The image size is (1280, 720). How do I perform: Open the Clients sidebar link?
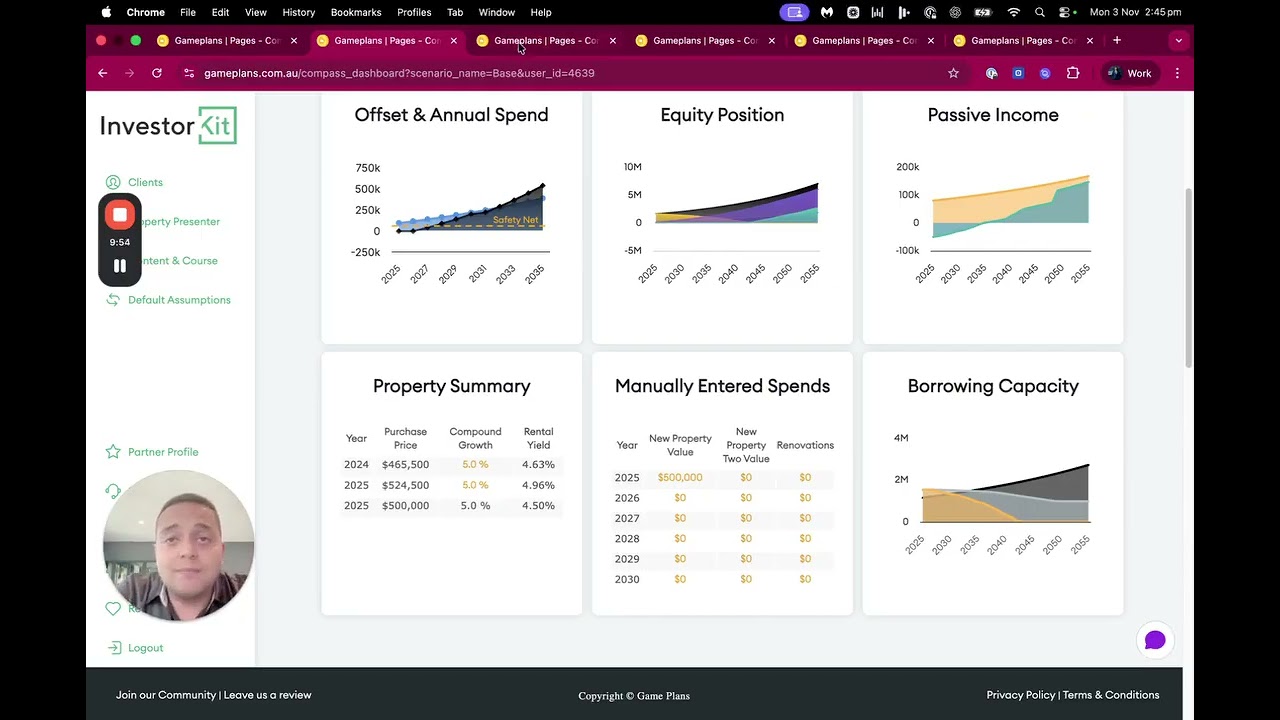pyautogui.click(x=145, y=182)
